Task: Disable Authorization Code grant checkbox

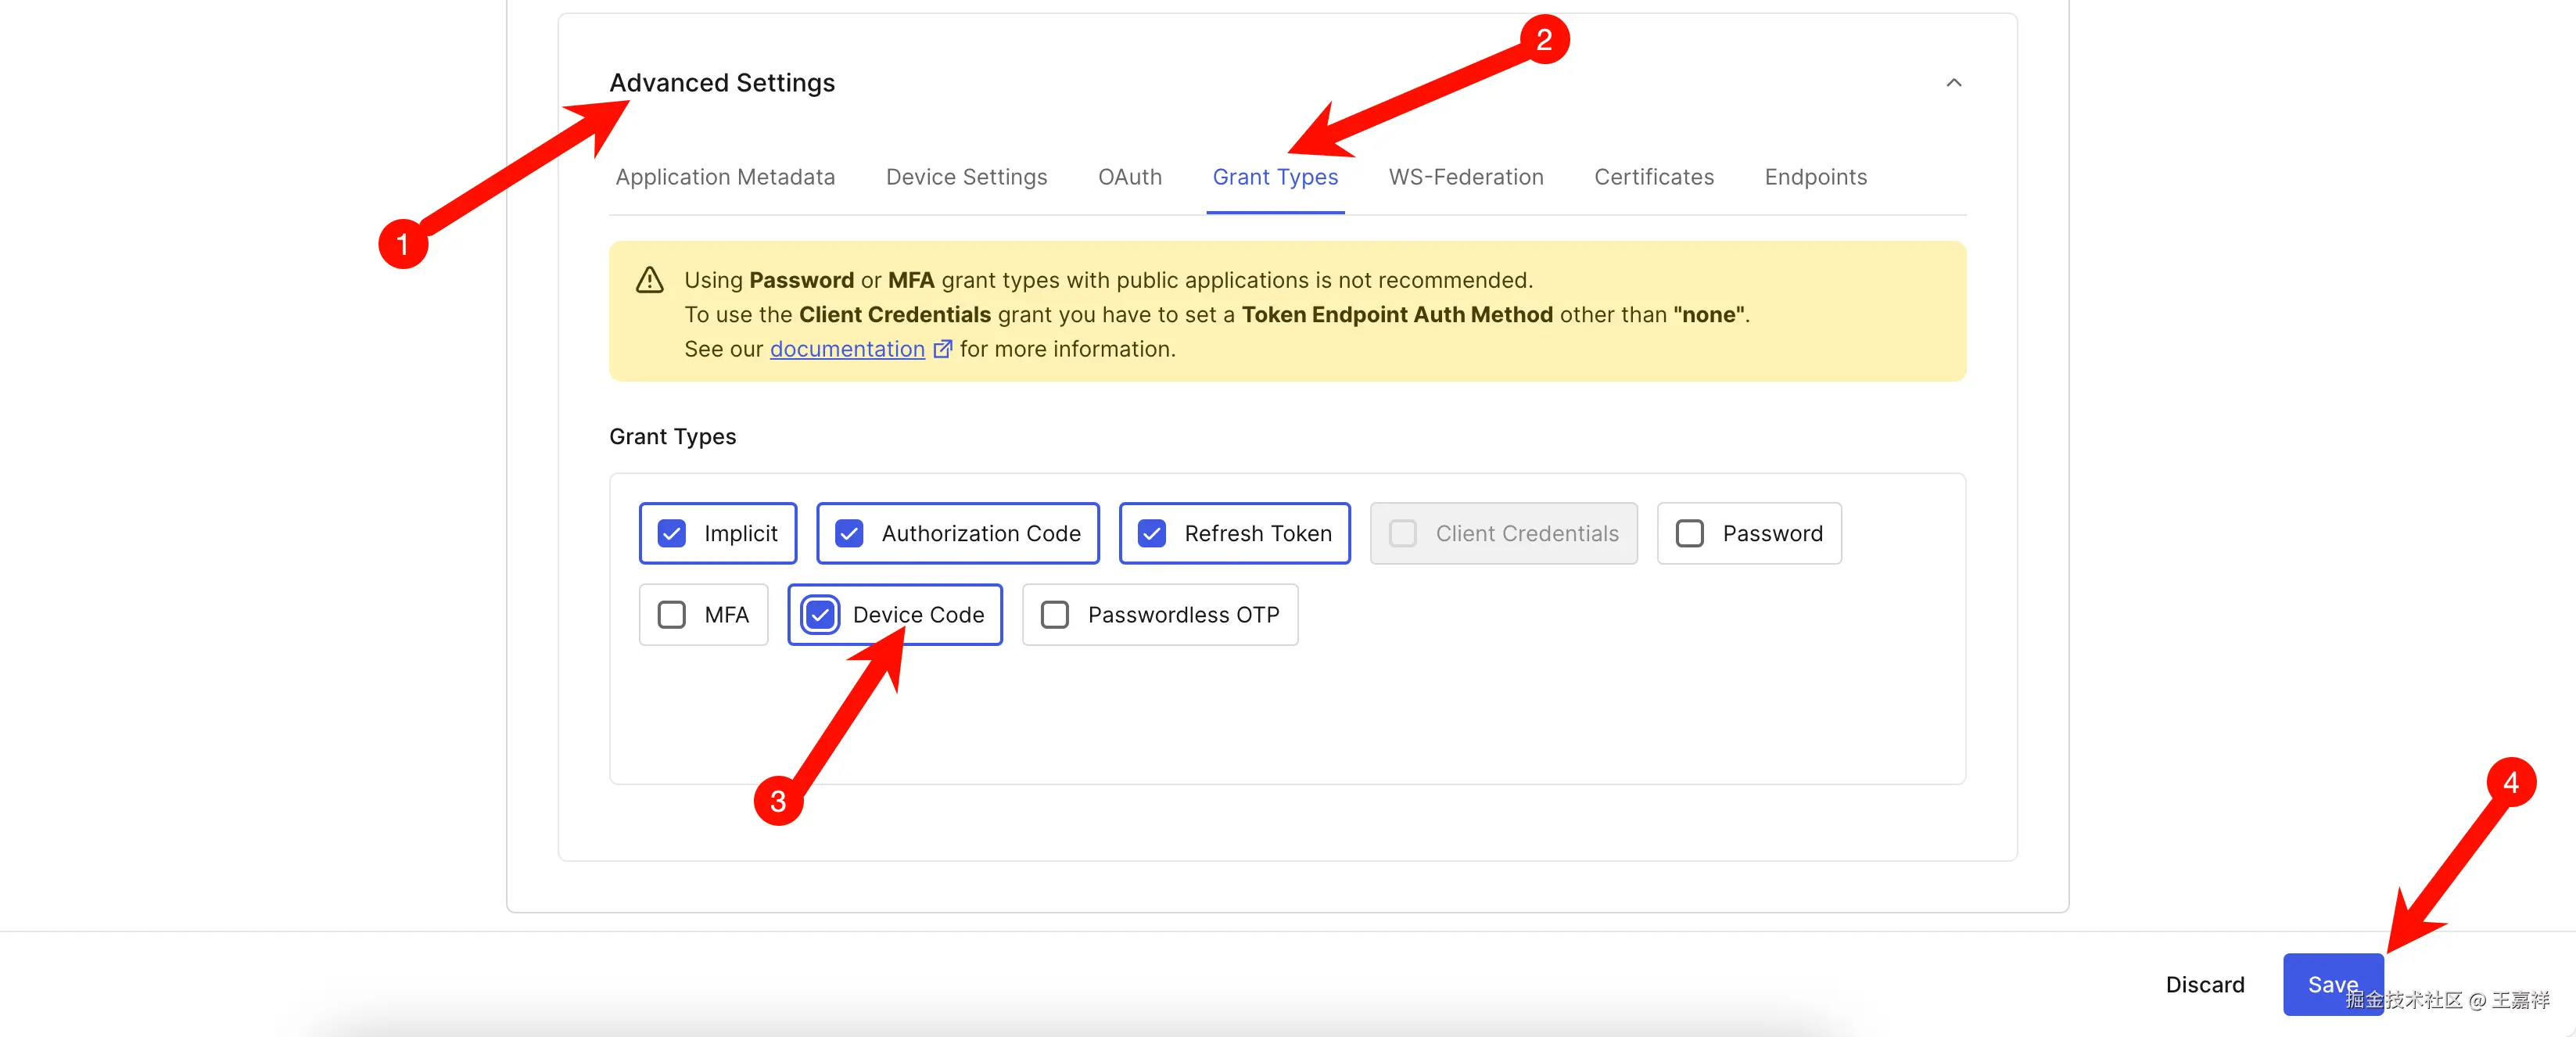Action: pos(849,533)
